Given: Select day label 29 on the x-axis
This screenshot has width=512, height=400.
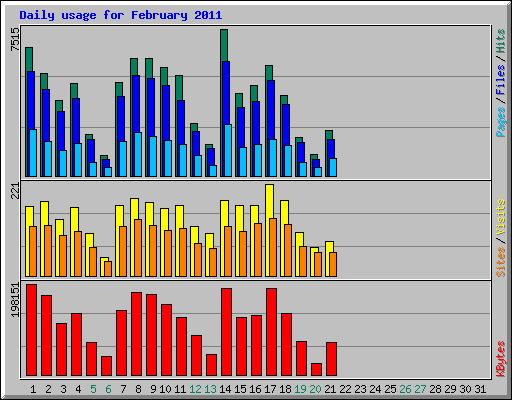Looking at the screenshot, I should (450, 389).
